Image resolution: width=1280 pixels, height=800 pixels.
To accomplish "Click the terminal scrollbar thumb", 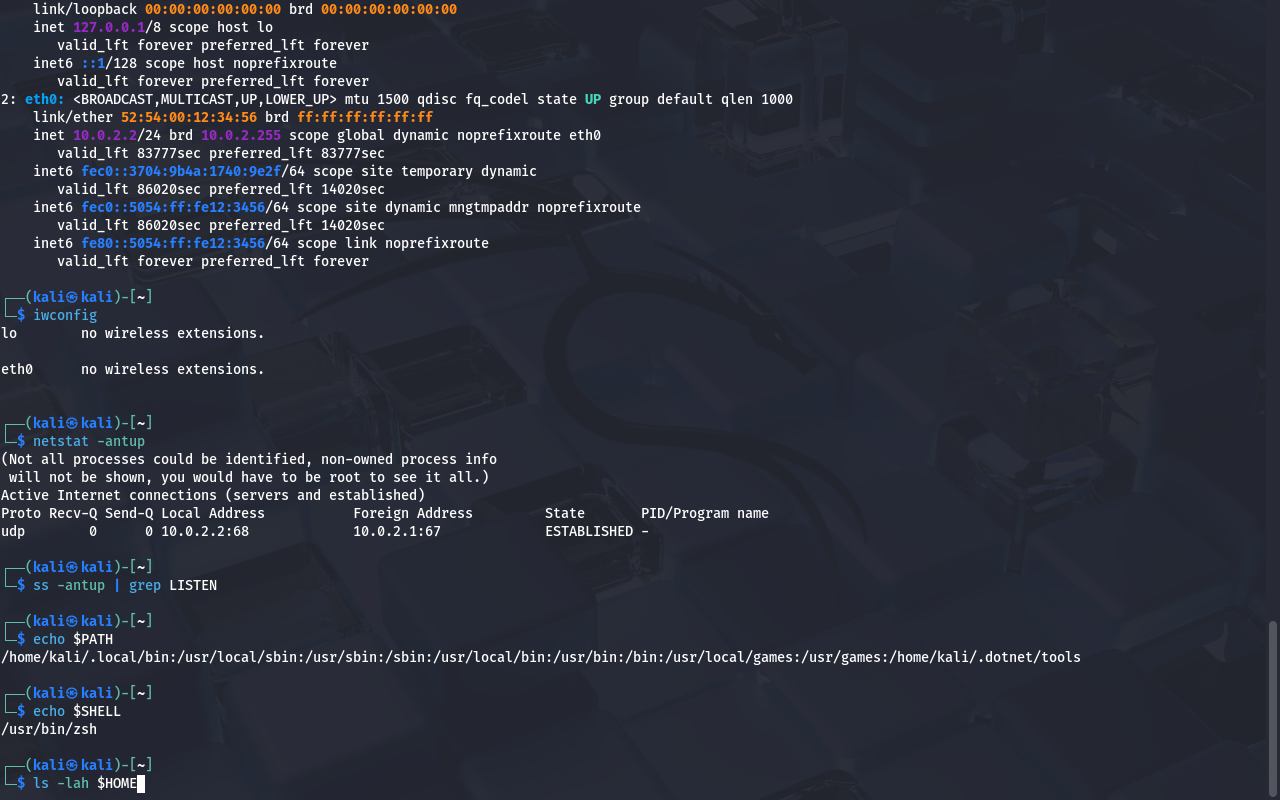I will (1273, 706).
